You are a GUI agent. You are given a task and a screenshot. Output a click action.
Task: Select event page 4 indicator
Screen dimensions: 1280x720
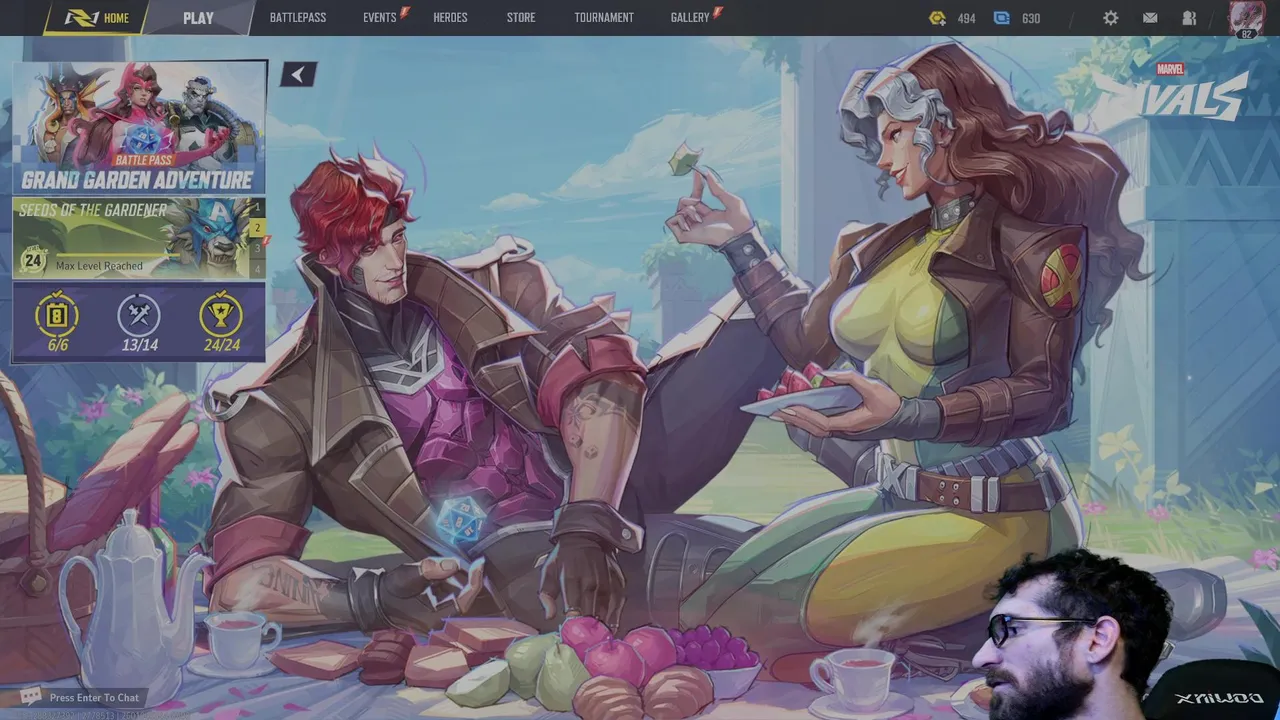click(x=257, y=268)
